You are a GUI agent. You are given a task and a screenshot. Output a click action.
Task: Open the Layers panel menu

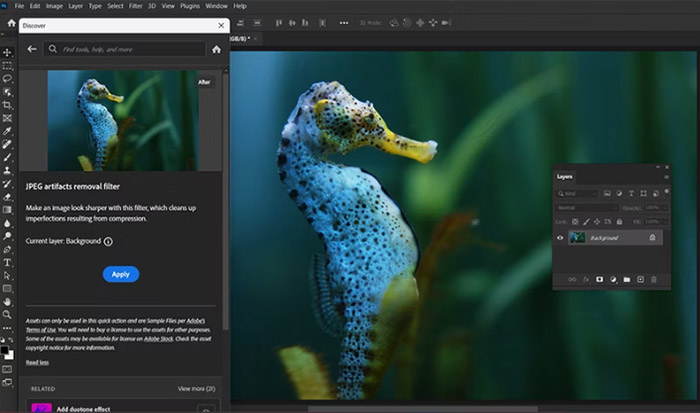(x=666, y=177)
